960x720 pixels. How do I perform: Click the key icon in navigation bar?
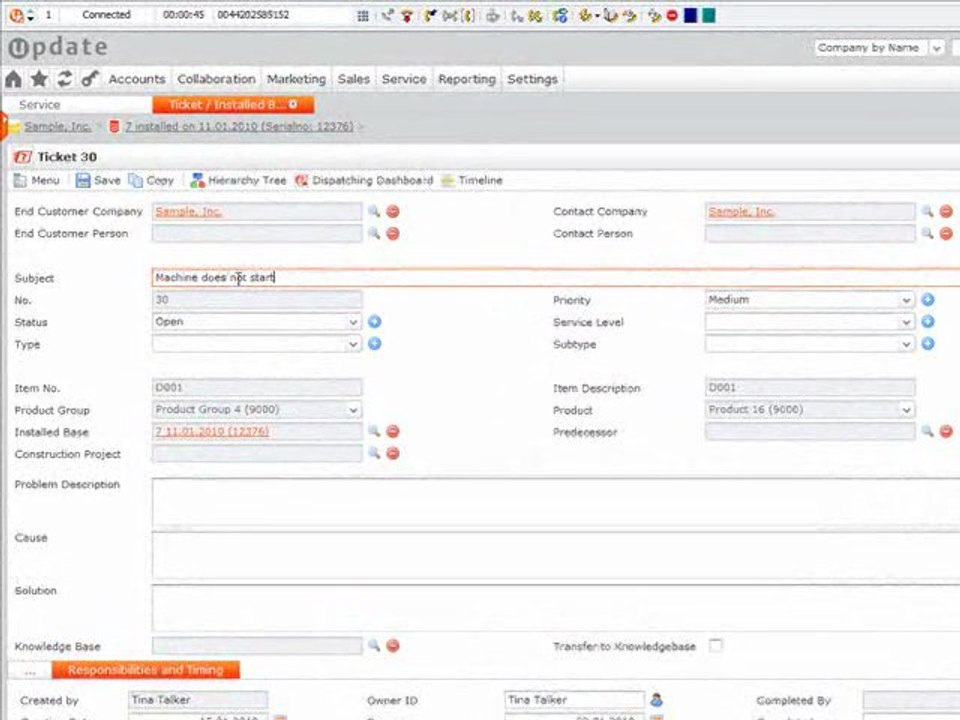[x=89, y=79]
